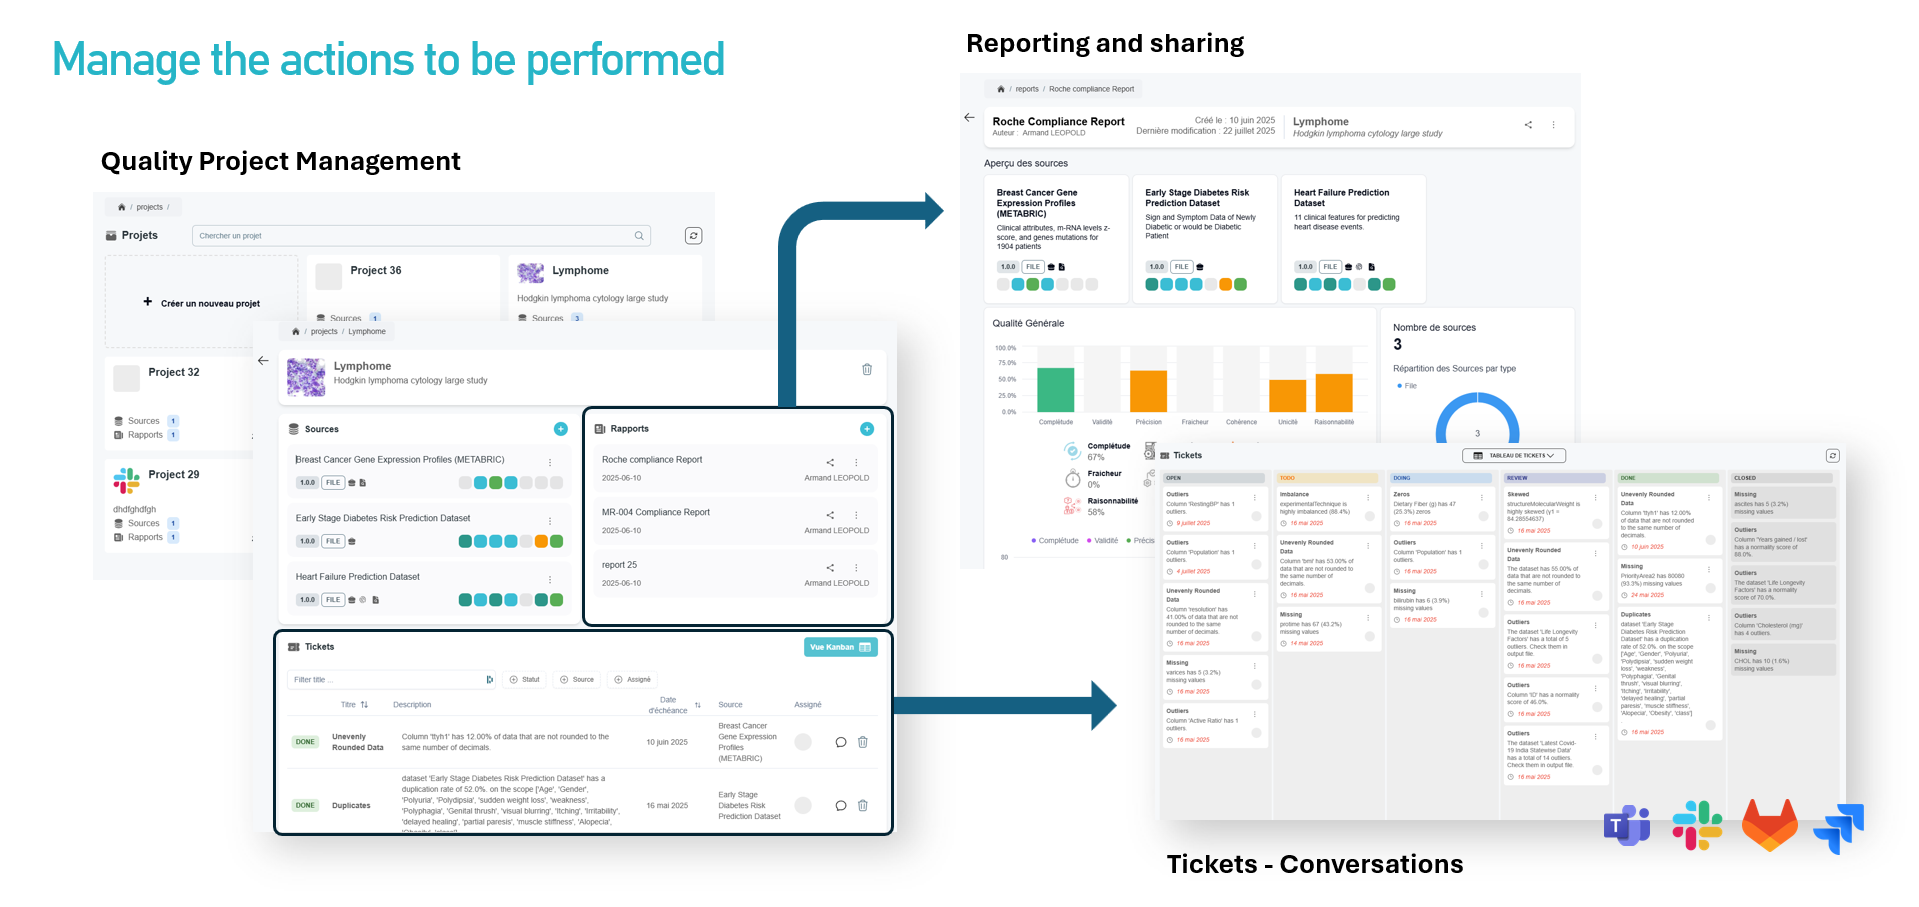Click the Microsoft Teams logo
Image resolution: width=1919 pixels, height=907 pixels.
click(x=1627, y=825)
